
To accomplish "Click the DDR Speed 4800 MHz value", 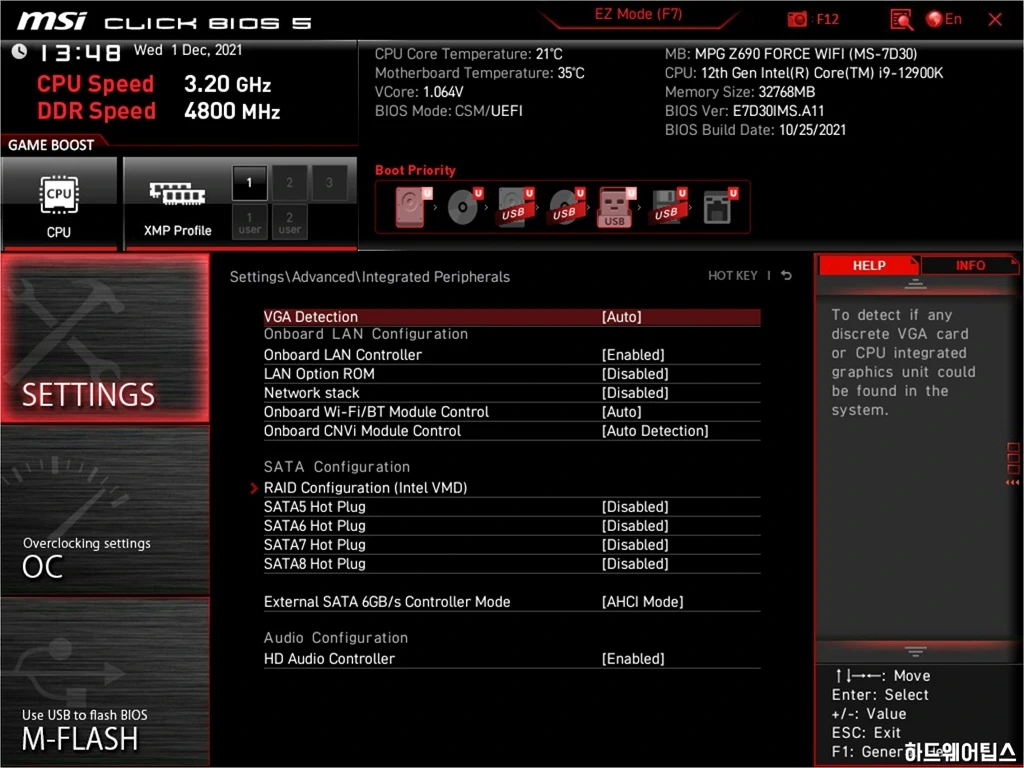I will (x=232, y=111).
